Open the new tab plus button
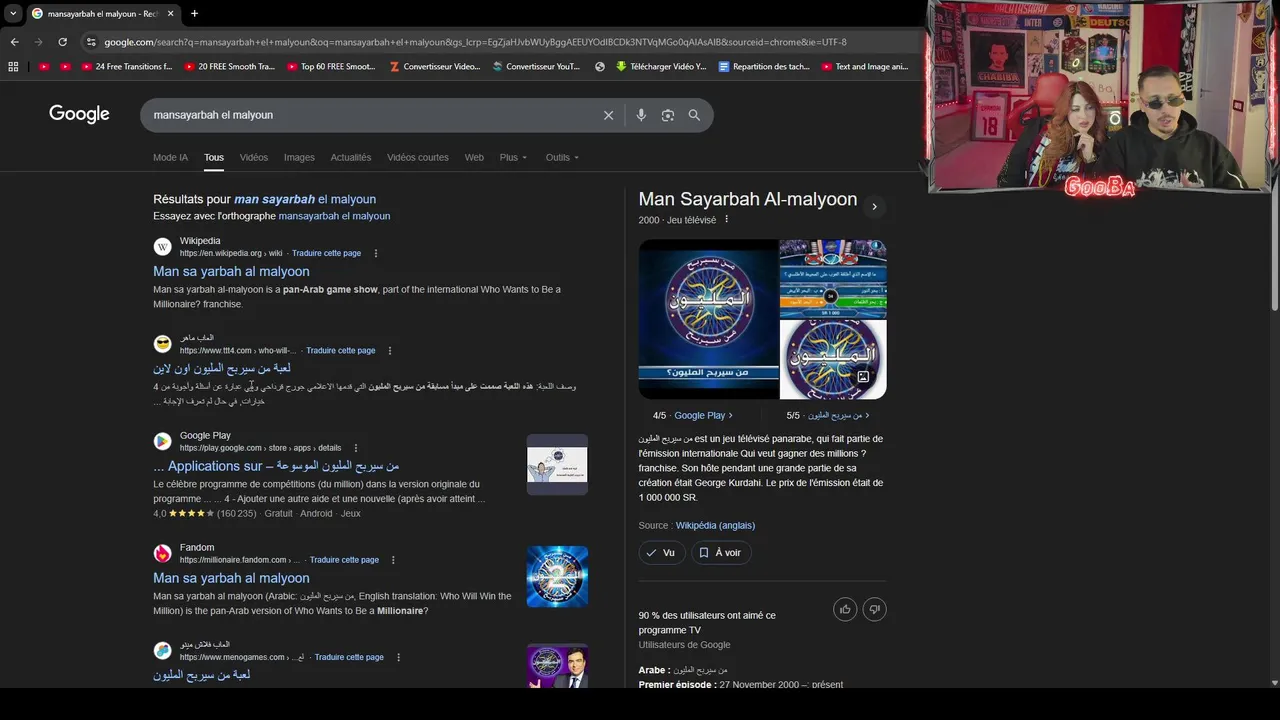The height and width of the screenshot is (720, 1280). (194, 13)
